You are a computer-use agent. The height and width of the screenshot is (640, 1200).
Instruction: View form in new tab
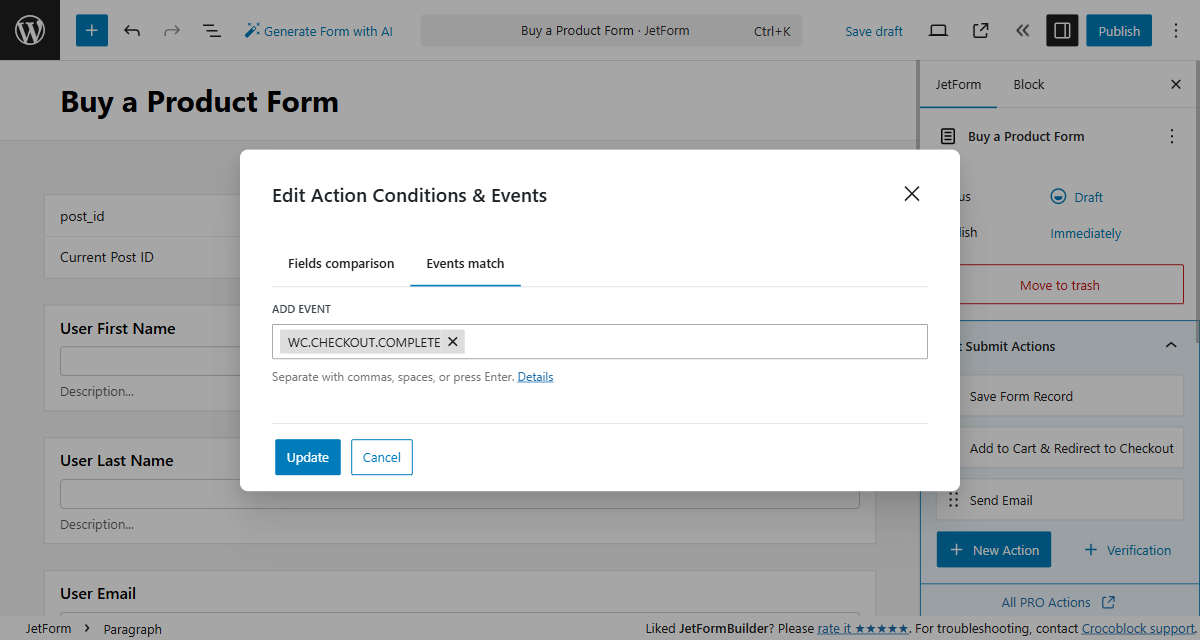[980, 31]
